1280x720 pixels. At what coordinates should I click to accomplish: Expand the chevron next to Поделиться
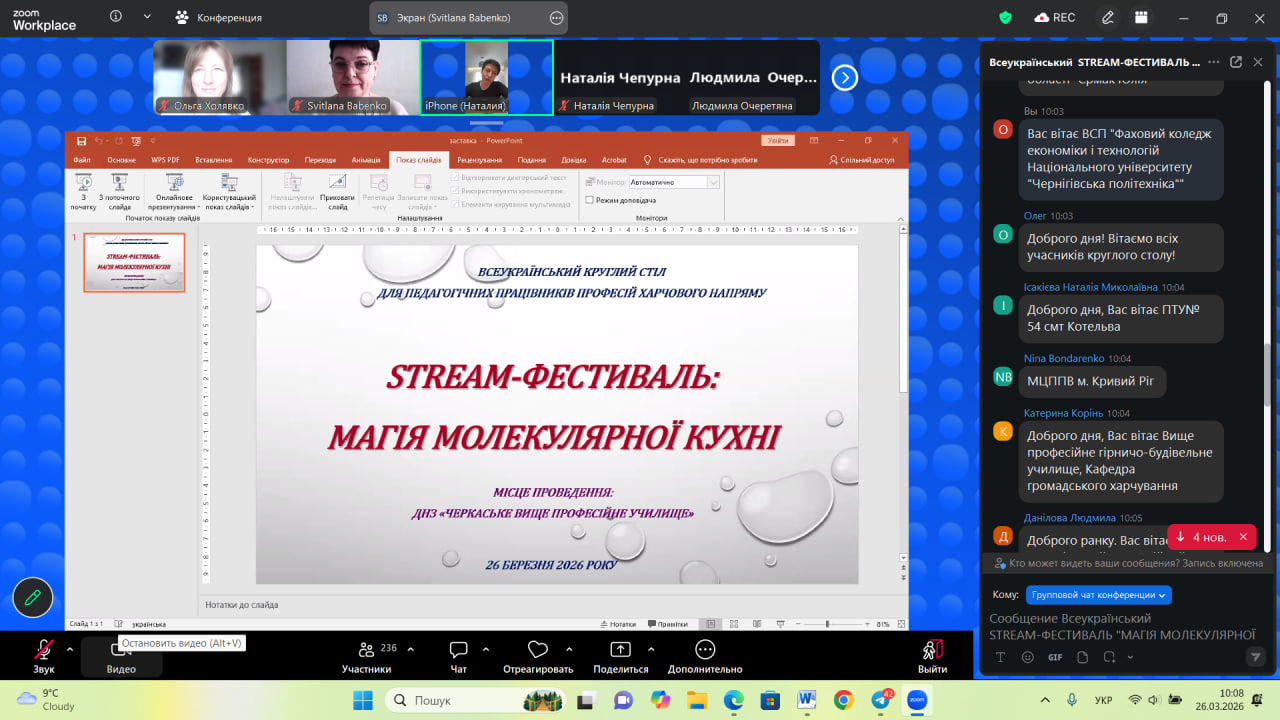tap(651, 649)
